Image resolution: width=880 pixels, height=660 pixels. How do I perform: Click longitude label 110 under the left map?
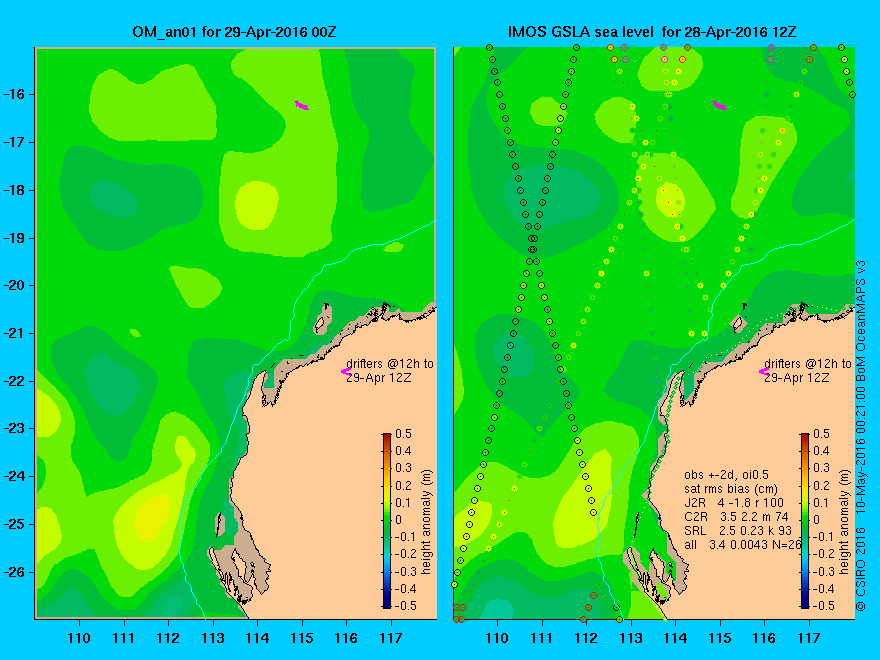point(79,638)
